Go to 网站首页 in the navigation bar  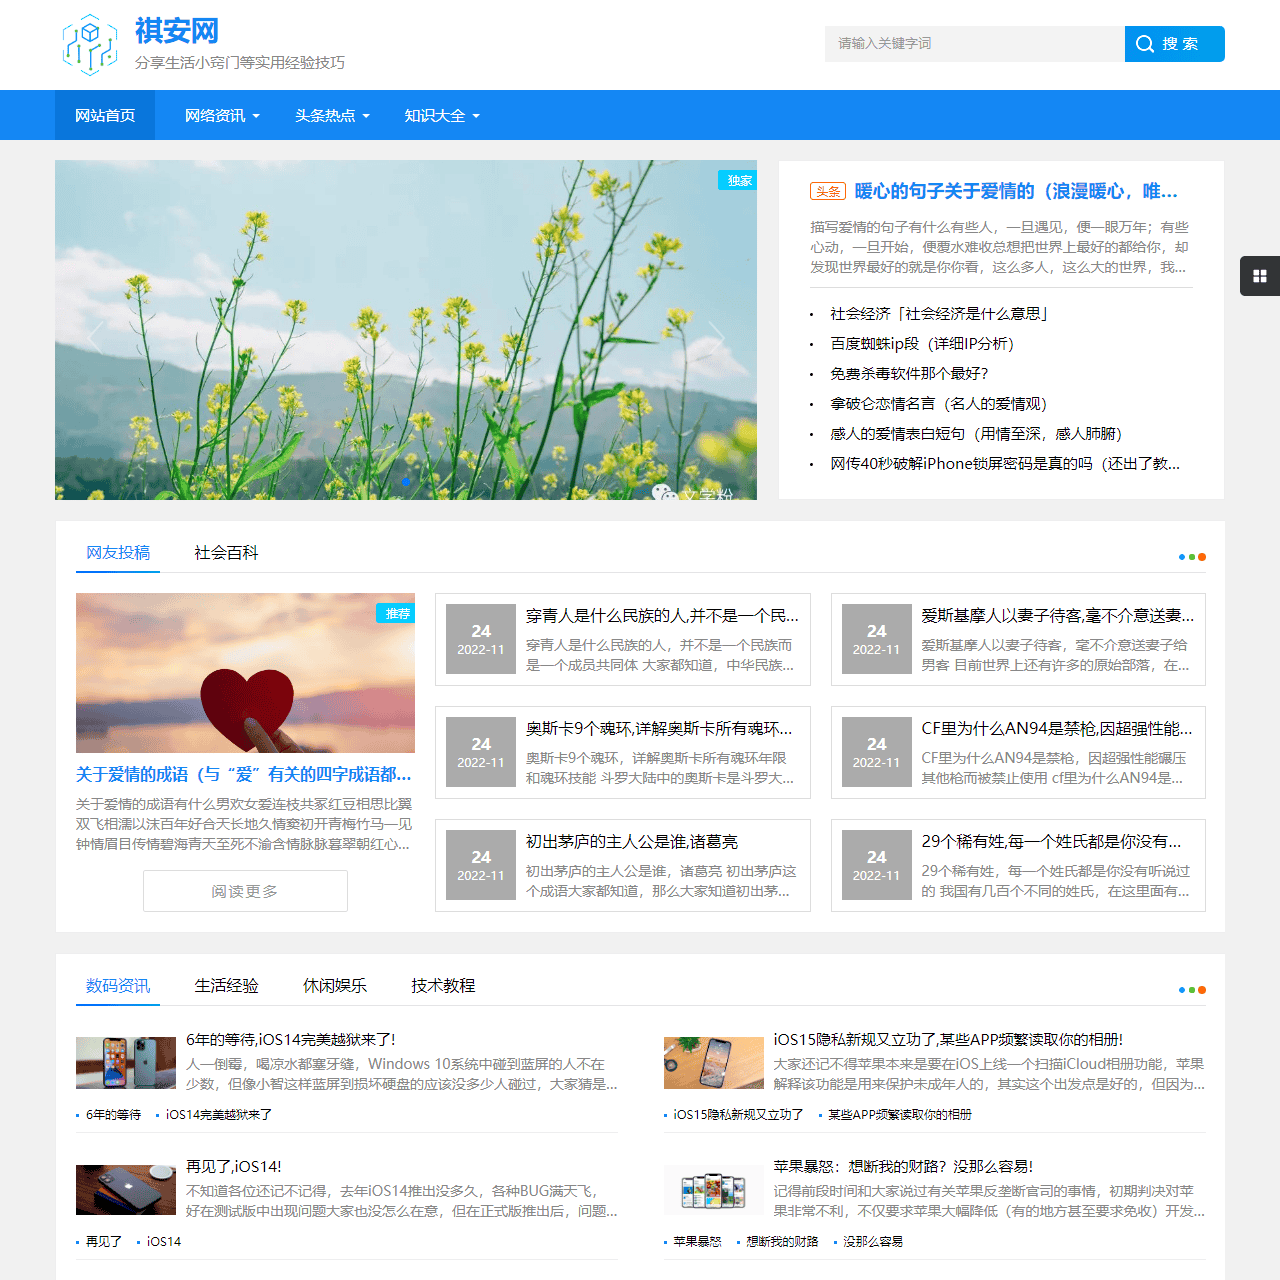coord(105,116)
